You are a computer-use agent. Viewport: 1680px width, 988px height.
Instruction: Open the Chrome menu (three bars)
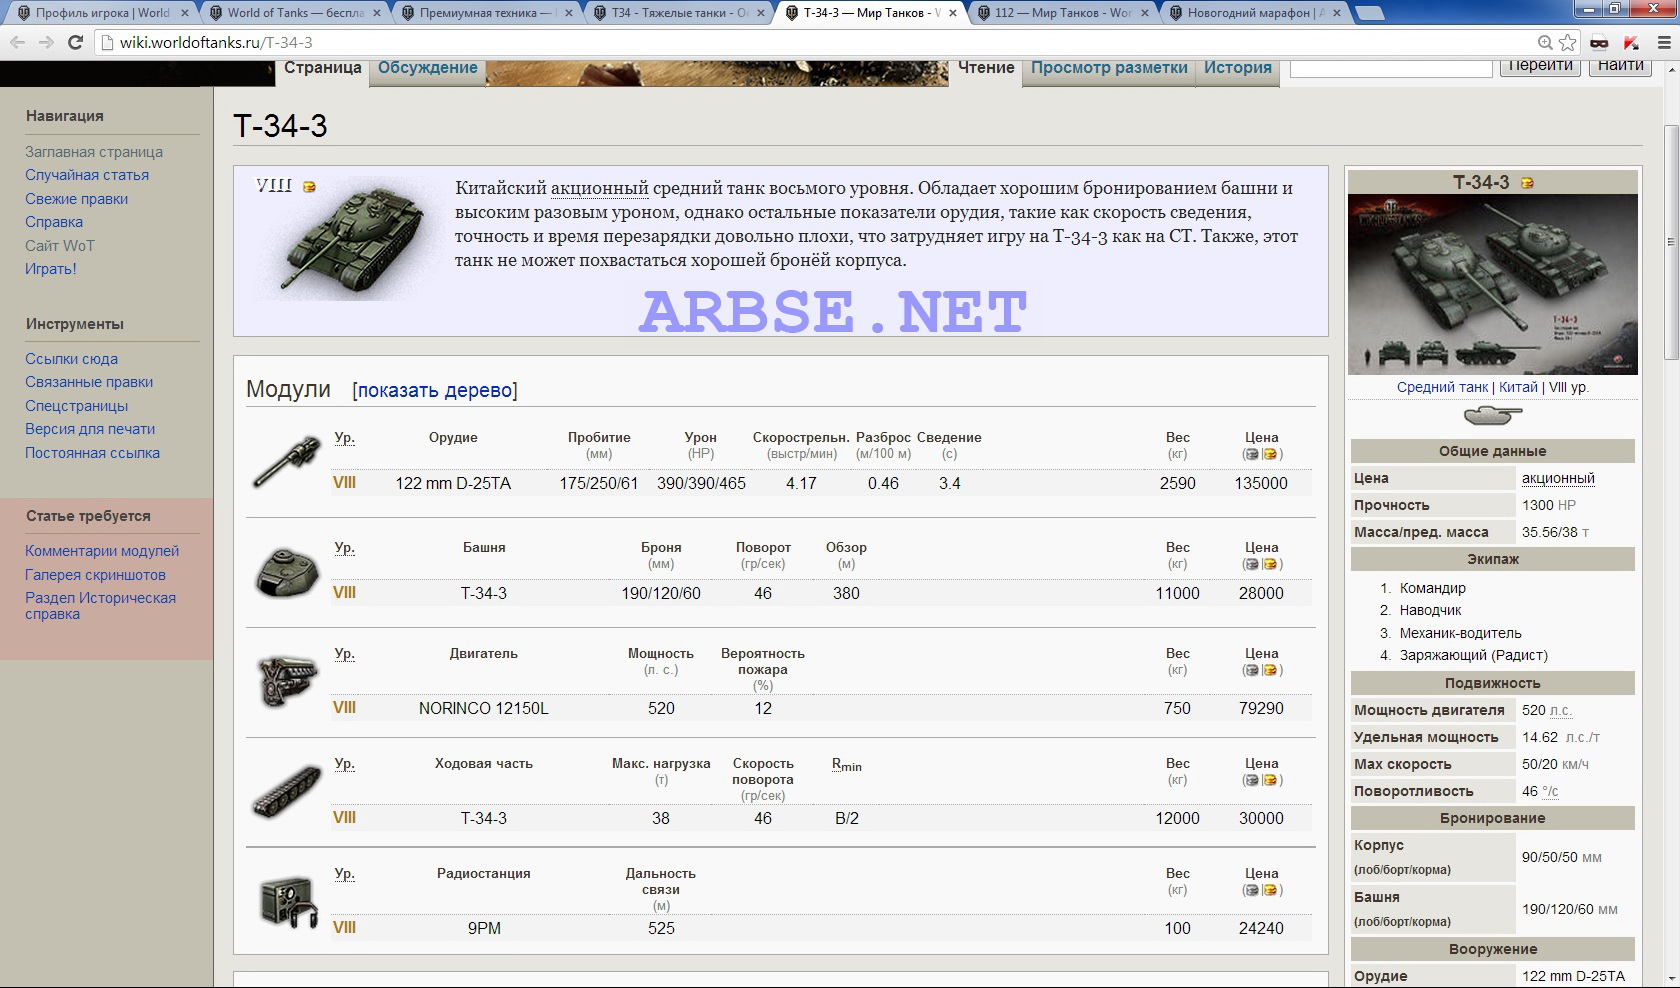[1663, 42]
